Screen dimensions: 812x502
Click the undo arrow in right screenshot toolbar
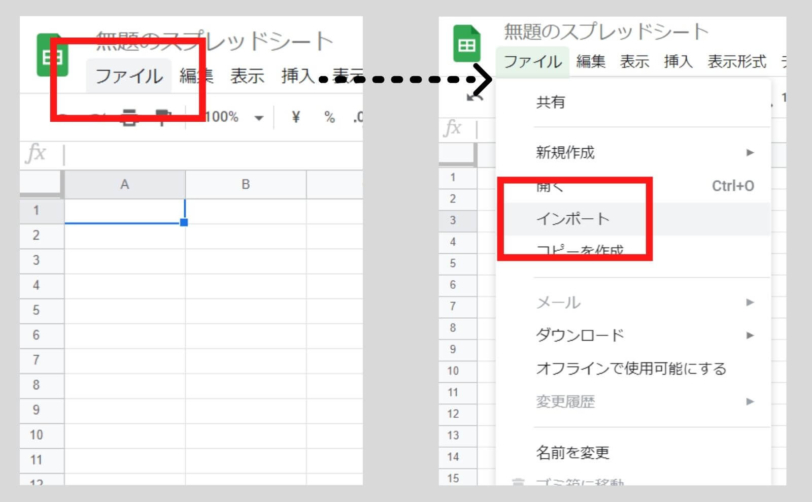tap(475, 95)
